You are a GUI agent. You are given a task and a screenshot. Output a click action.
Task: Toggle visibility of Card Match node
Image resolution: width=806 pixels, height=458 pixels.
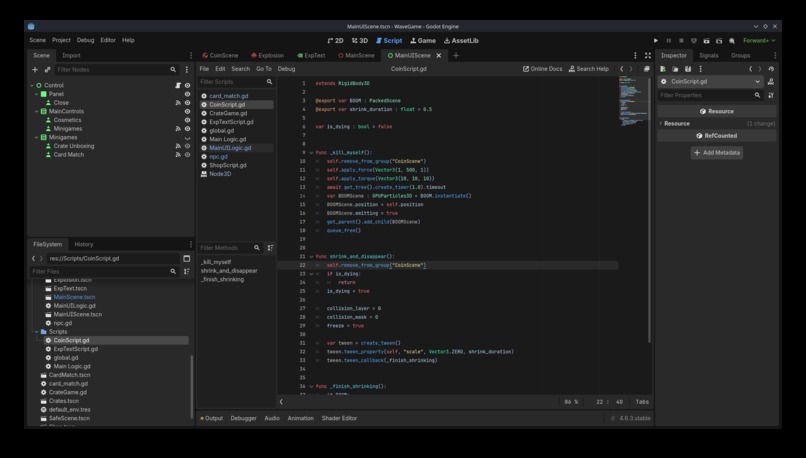188,155
